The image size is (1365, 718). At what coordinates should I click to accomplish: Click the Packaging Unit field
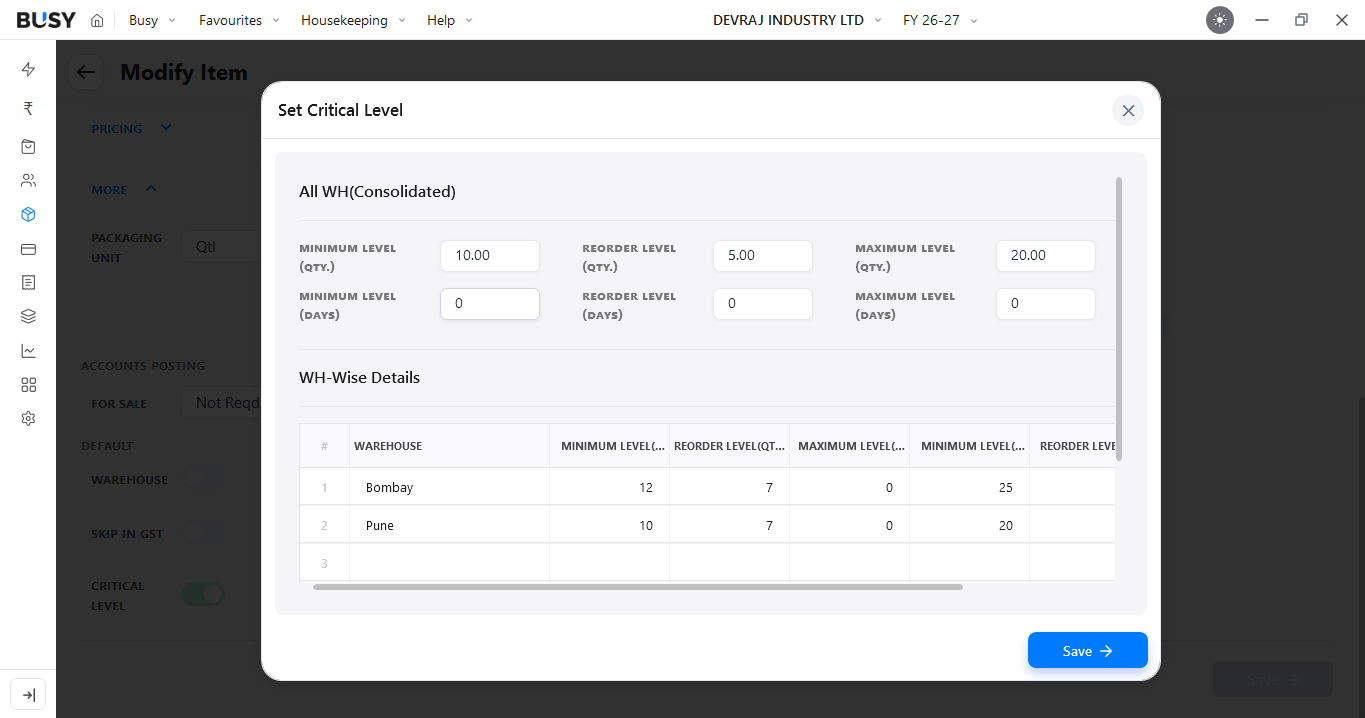(x=222, y=247)
